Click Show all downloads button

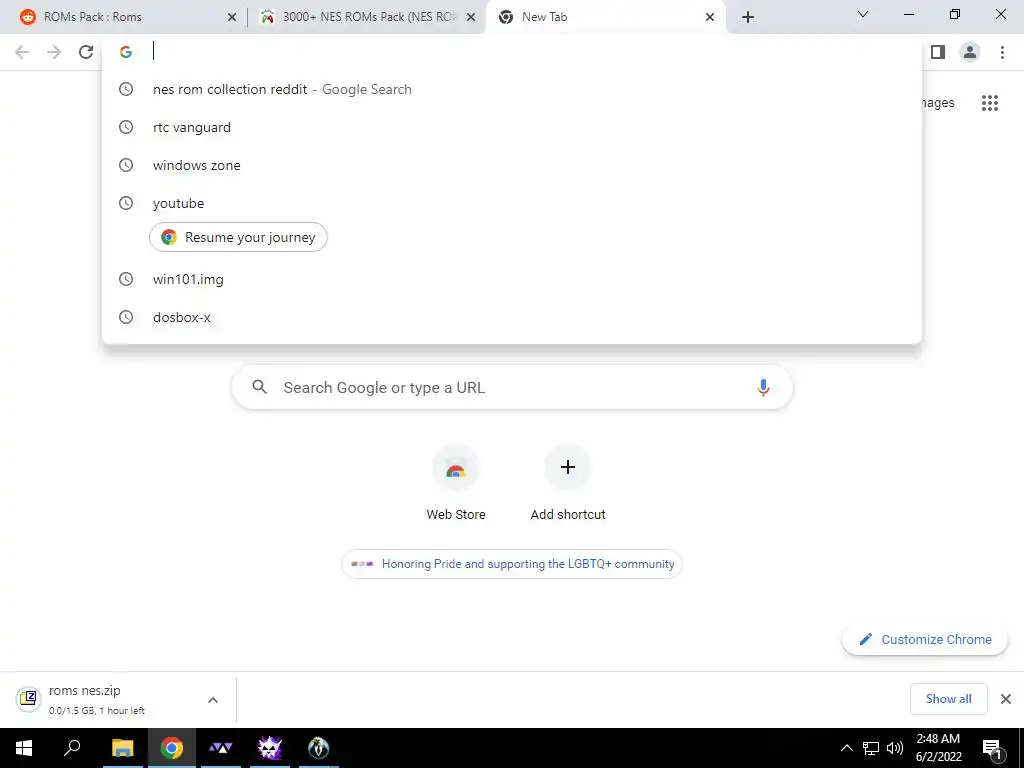tap(948, 699)
